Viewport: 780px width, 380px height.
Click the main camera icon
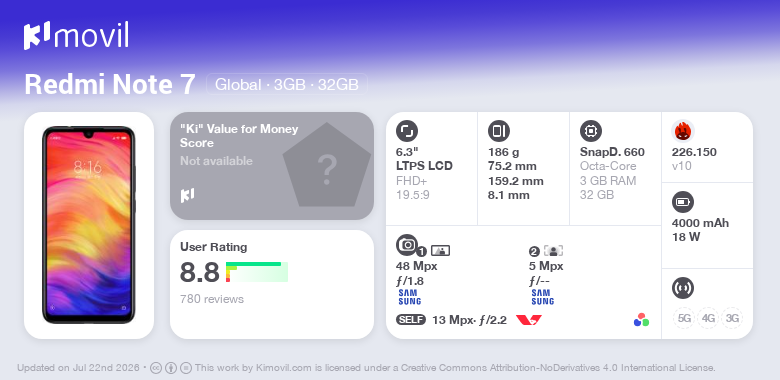(x=407, y=245)
